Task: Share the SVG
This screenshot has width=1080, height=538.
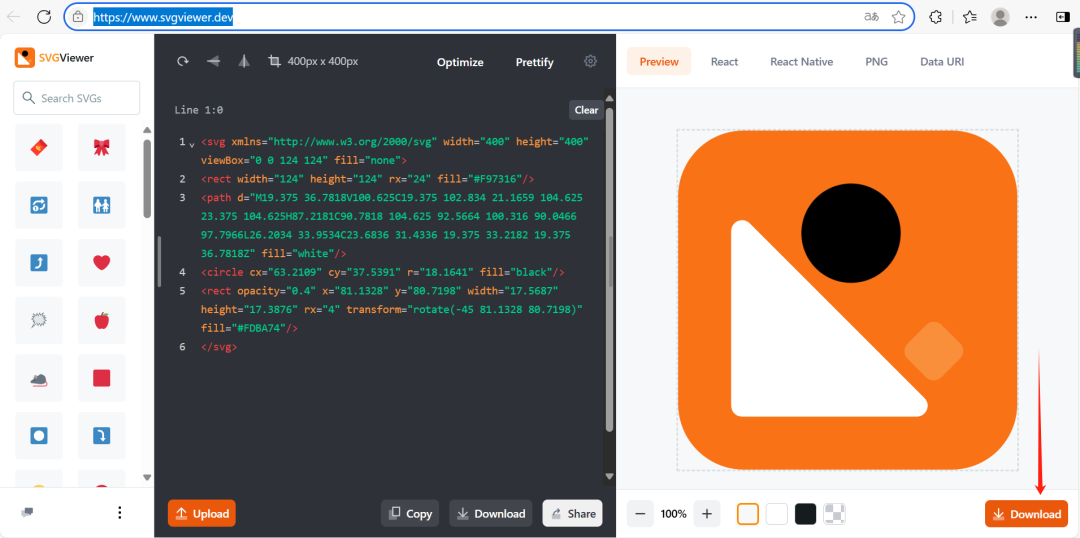Action: (573, 513)
